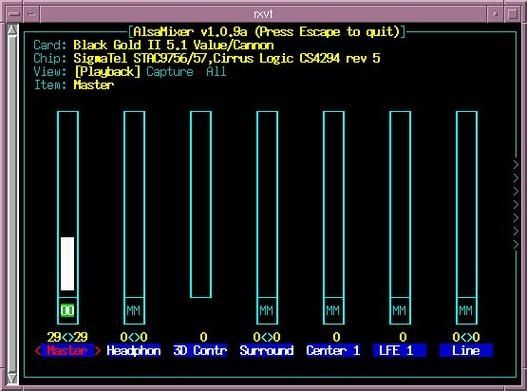Viewport: 527px width, 391px height.
Task: Click the Master volume slider bar
Action: point(68,204)
